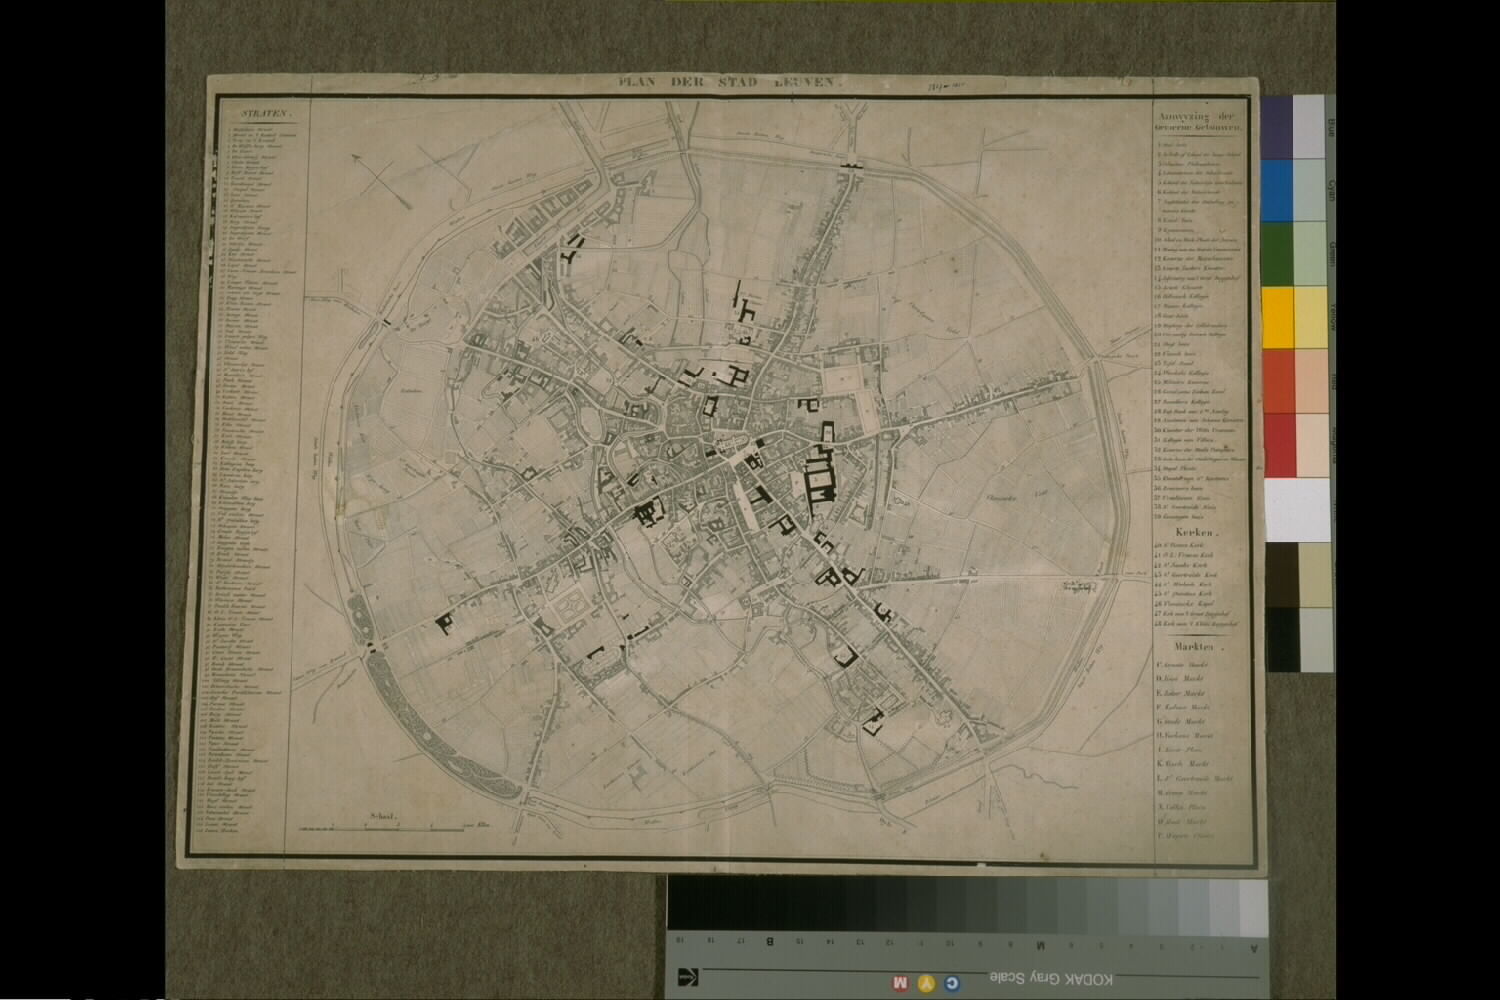Click the black Kodak logo mark

(x=687, y=977)
